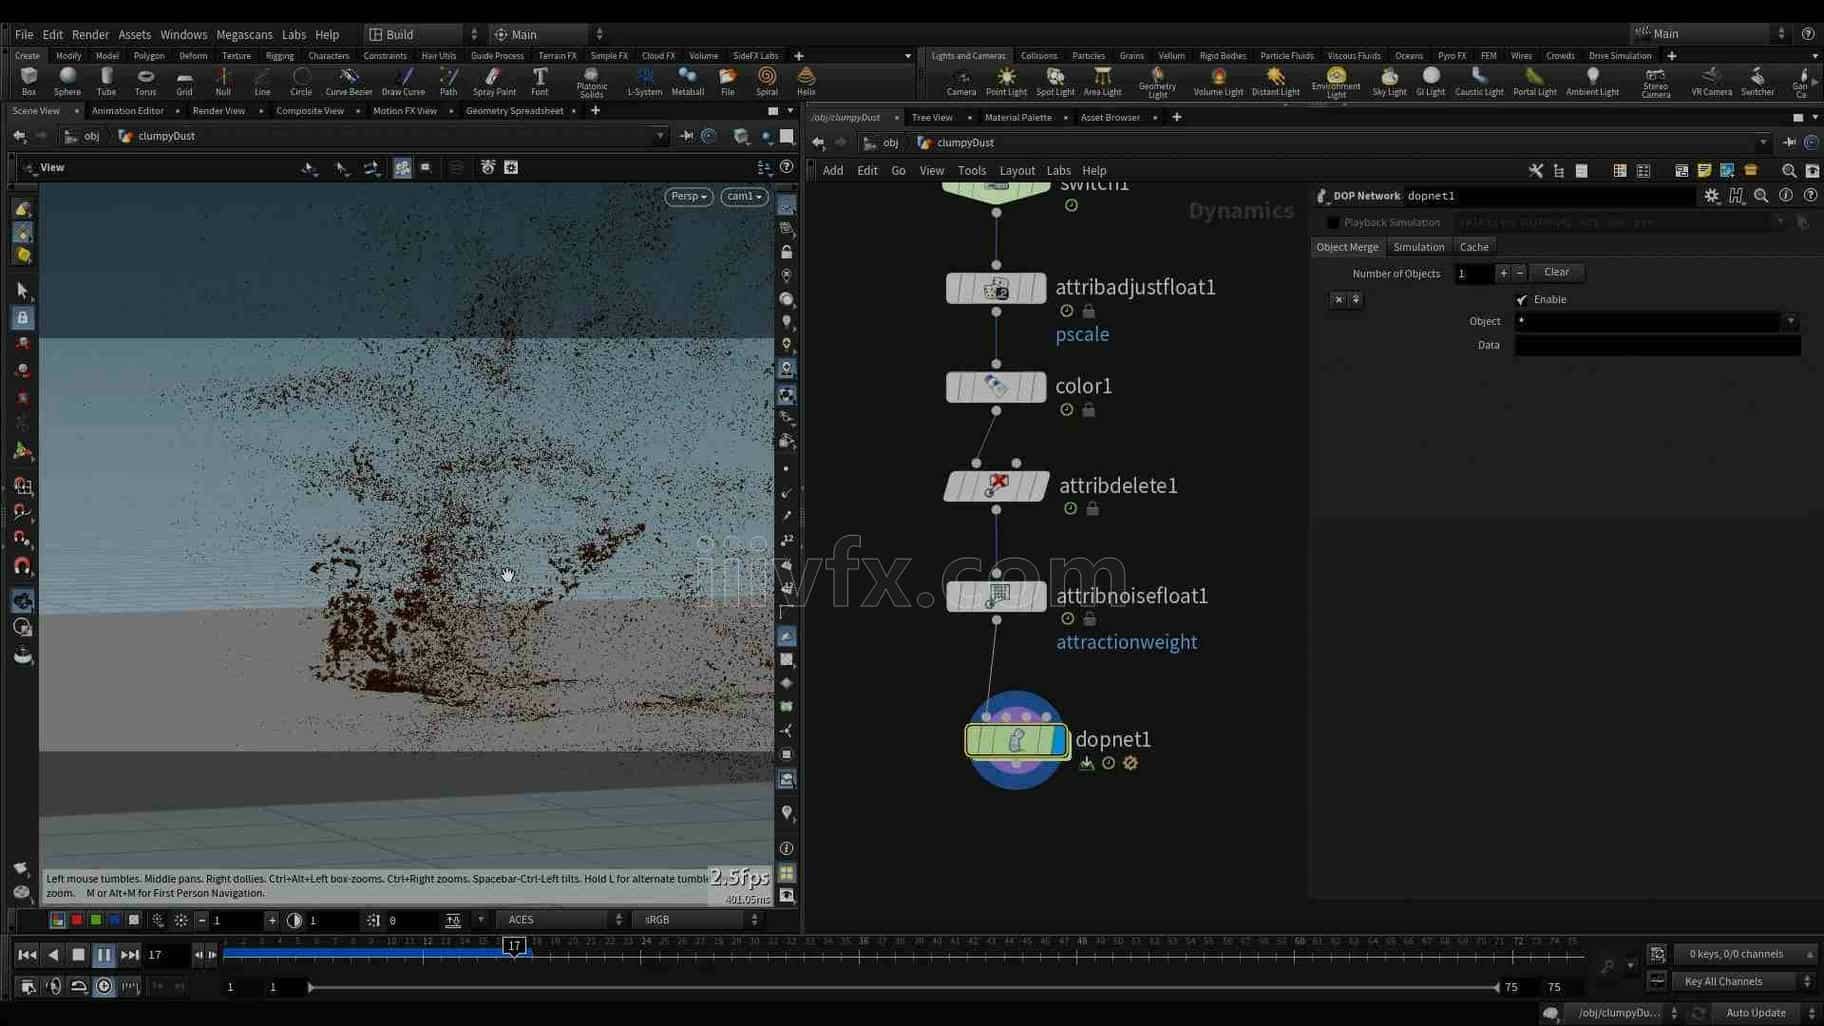Click the Number of Objects field
The width and height of the screenshot is (1824, 1026).
click(x=1472, y=273)
